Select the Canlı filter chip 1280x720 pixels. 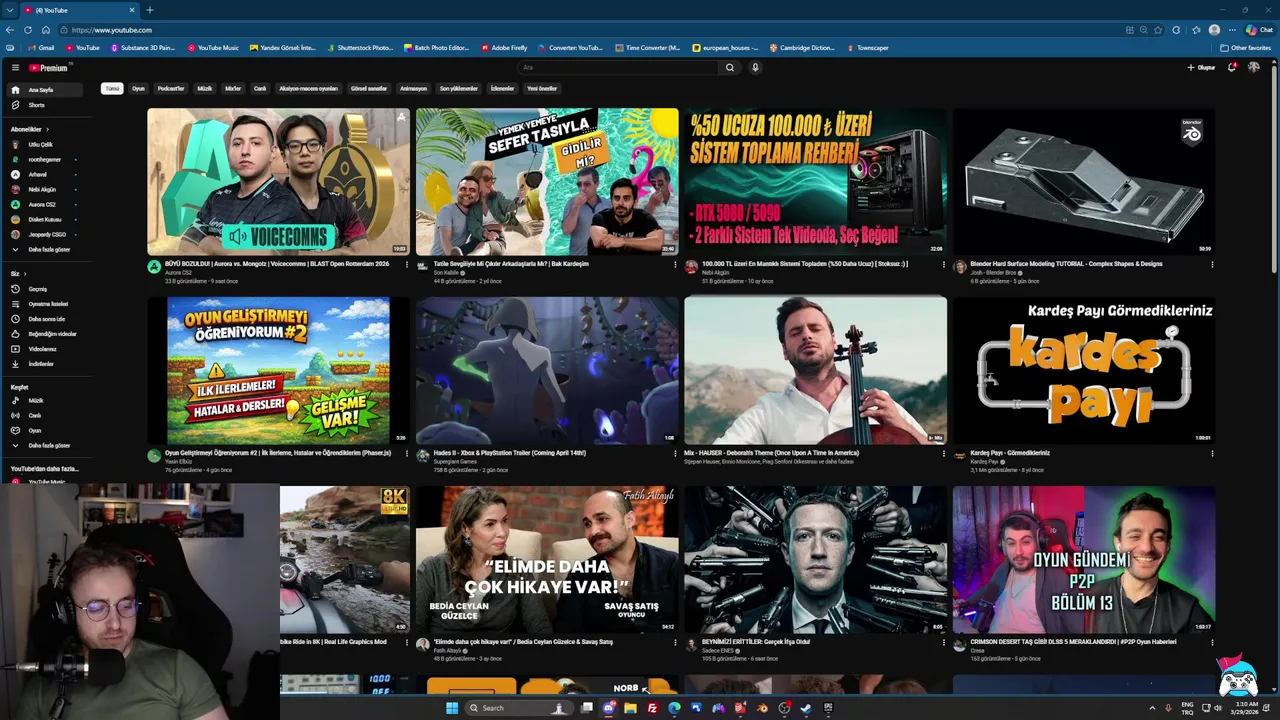pos(260,89)
